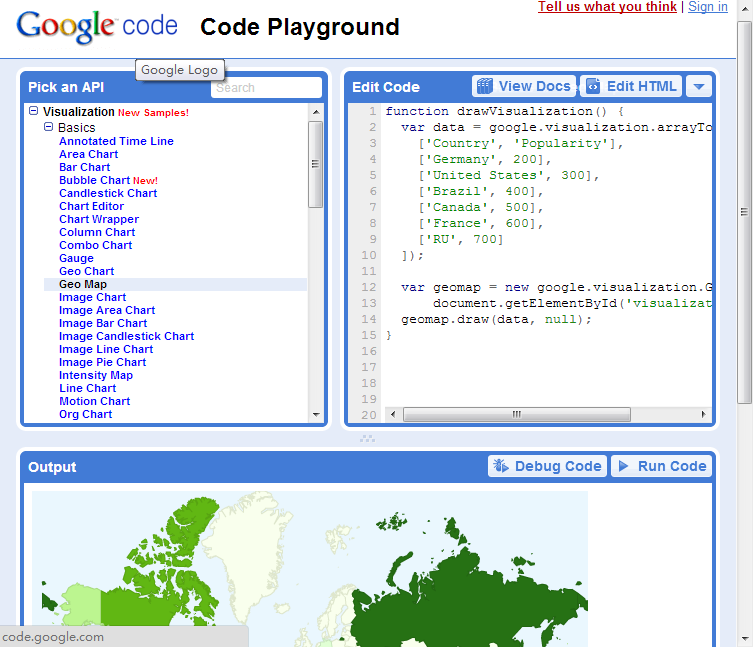Click the function drawVisualization() line

point(504,111)
